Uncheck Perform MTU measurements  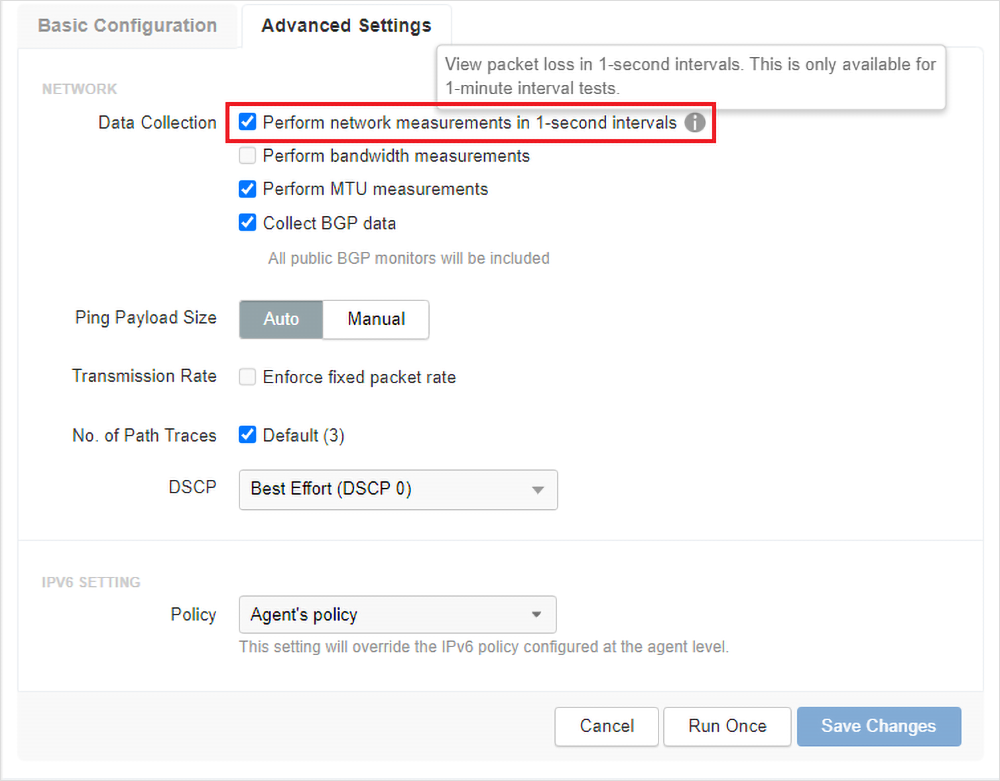coord(248,189)
